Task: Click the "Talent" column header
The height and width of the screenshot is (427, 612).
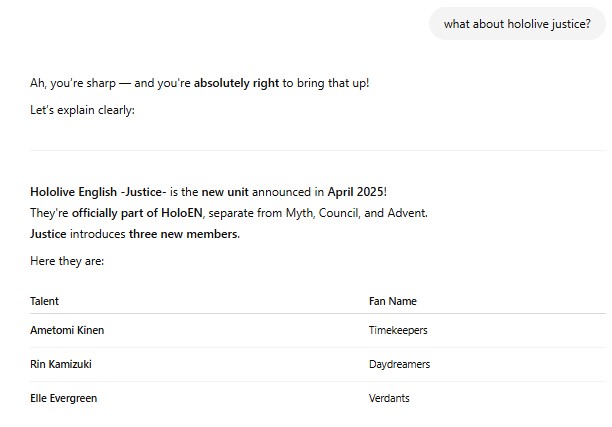Action: [44, 301]
